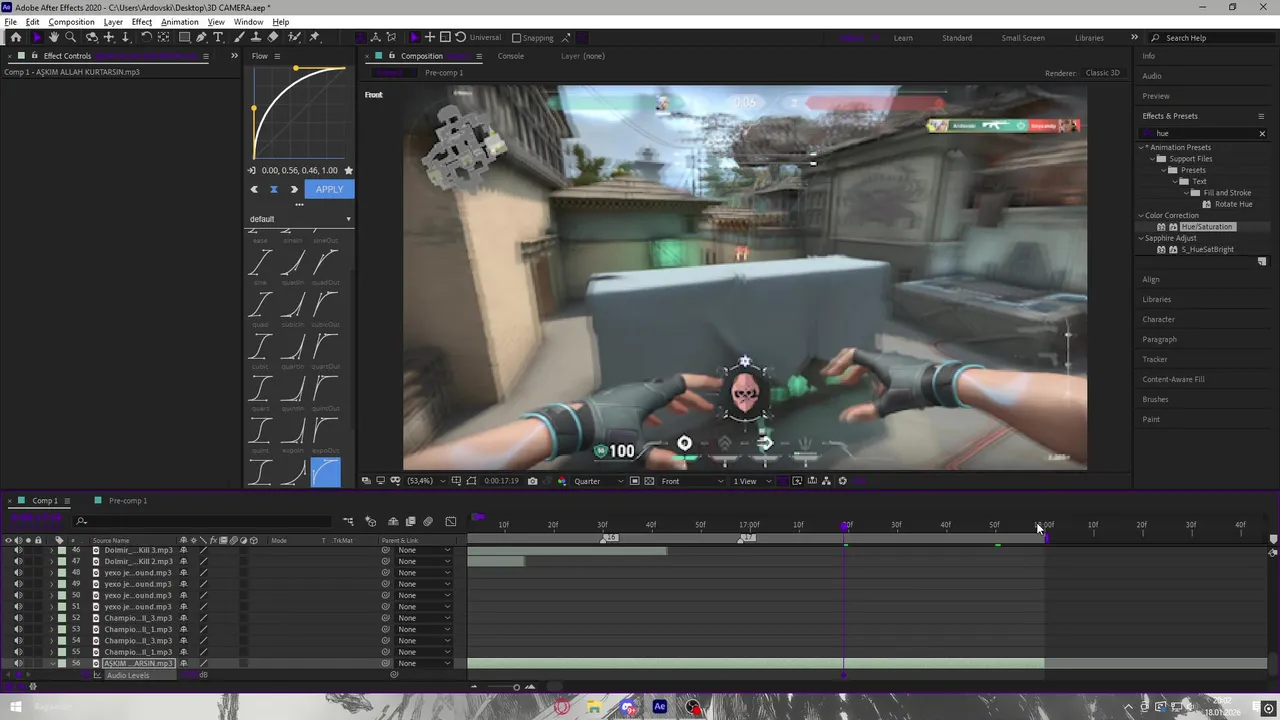Click the Region of Interest icon
This screenshot has width=1280, height=720.
(635, 481)
